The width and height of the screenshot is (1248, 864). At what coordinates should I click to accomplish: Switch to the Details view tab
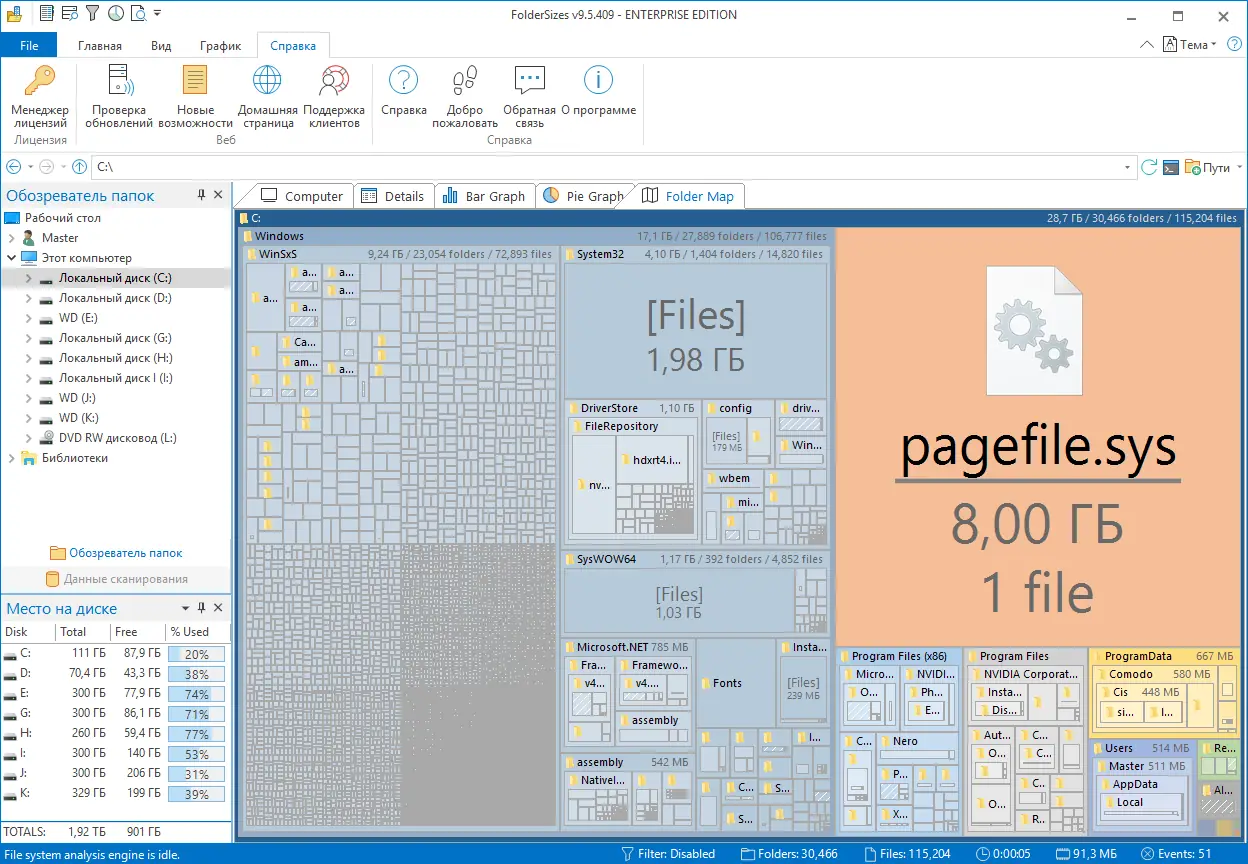(393, 196)
